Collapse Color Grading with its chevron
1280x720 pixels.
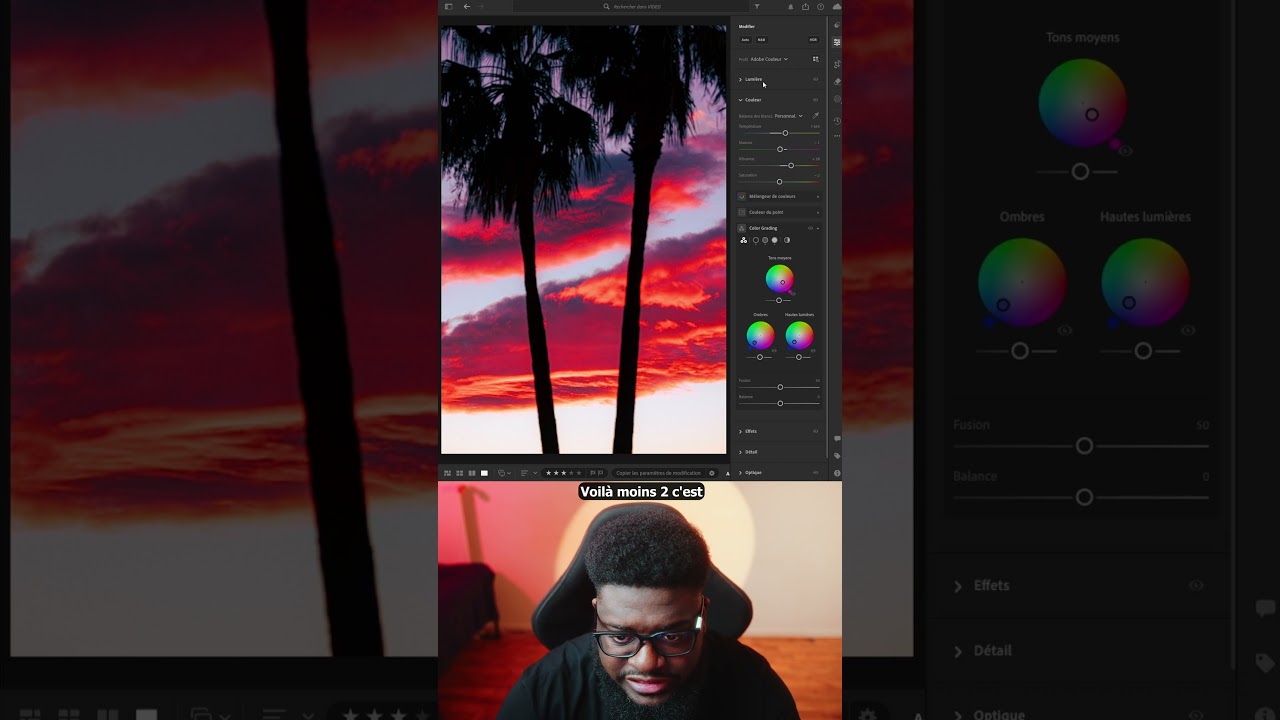pyautogui.click(x=818, y=228)
